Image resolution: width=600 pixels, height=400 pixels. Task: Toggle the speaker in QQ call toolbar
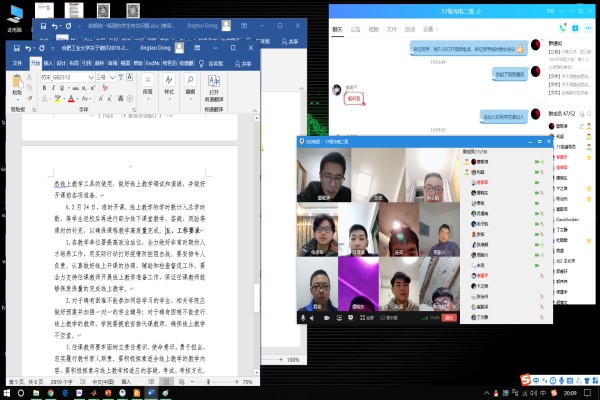[312, 318]
